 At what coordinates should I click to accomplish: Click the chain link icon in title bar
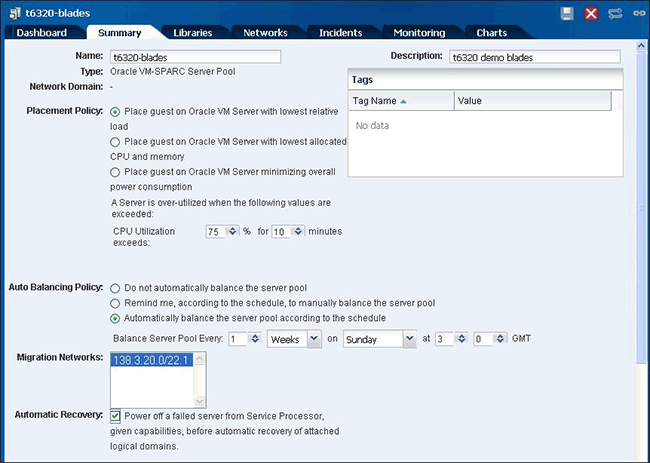click(639, 14)
